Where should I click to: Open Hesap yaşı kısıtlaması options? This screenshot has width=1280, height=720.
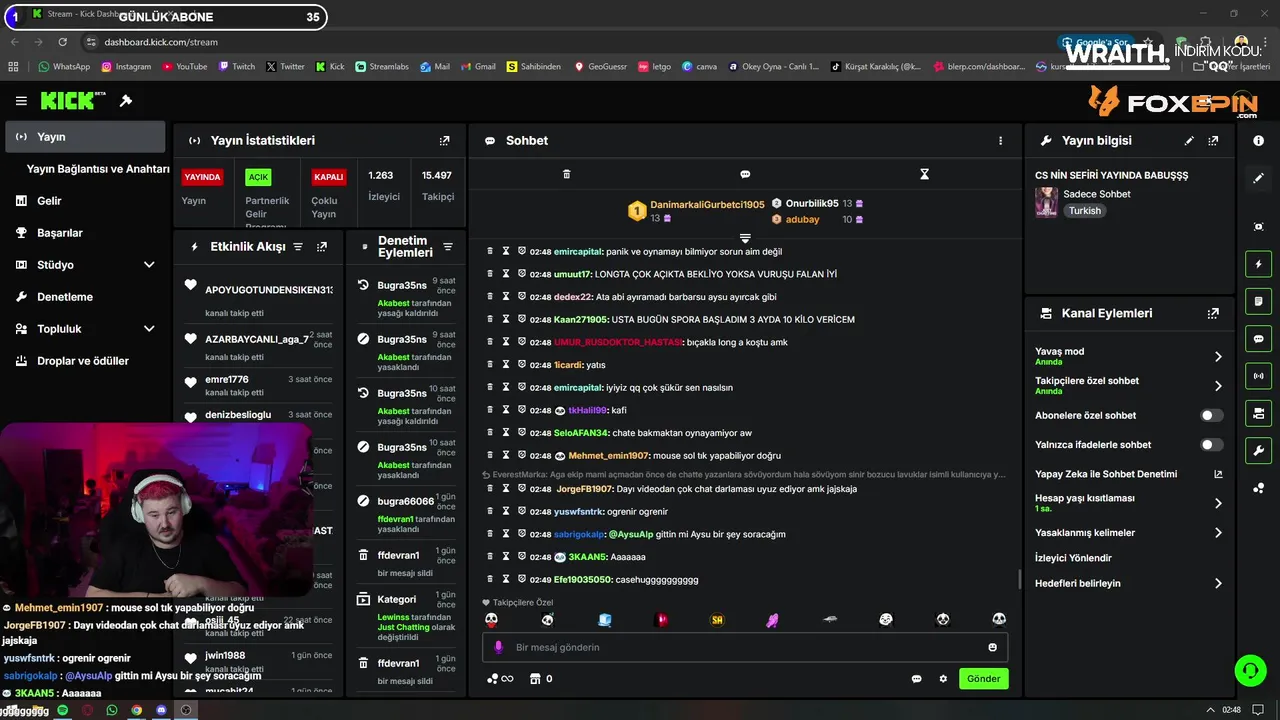tap(1129, 503)
